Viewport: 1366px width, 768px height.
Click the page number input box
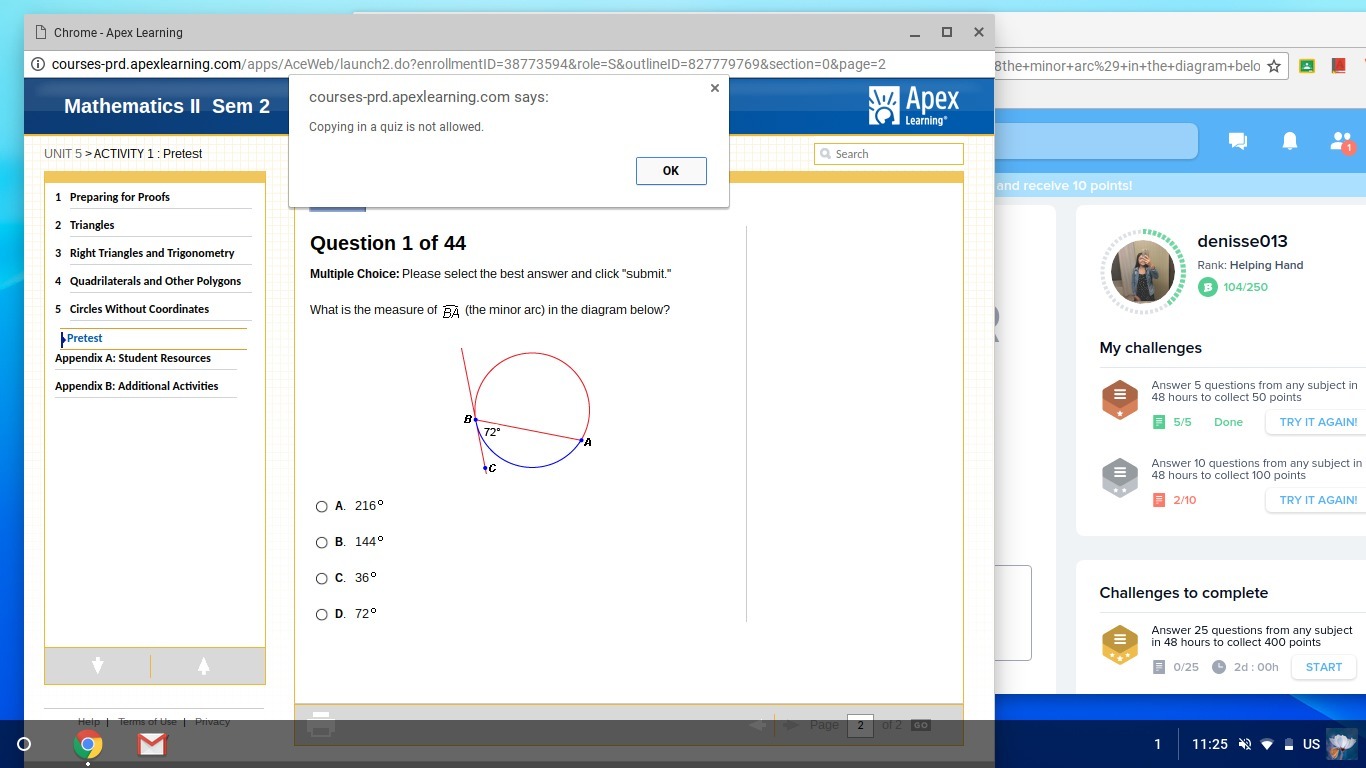click(860, 726)
